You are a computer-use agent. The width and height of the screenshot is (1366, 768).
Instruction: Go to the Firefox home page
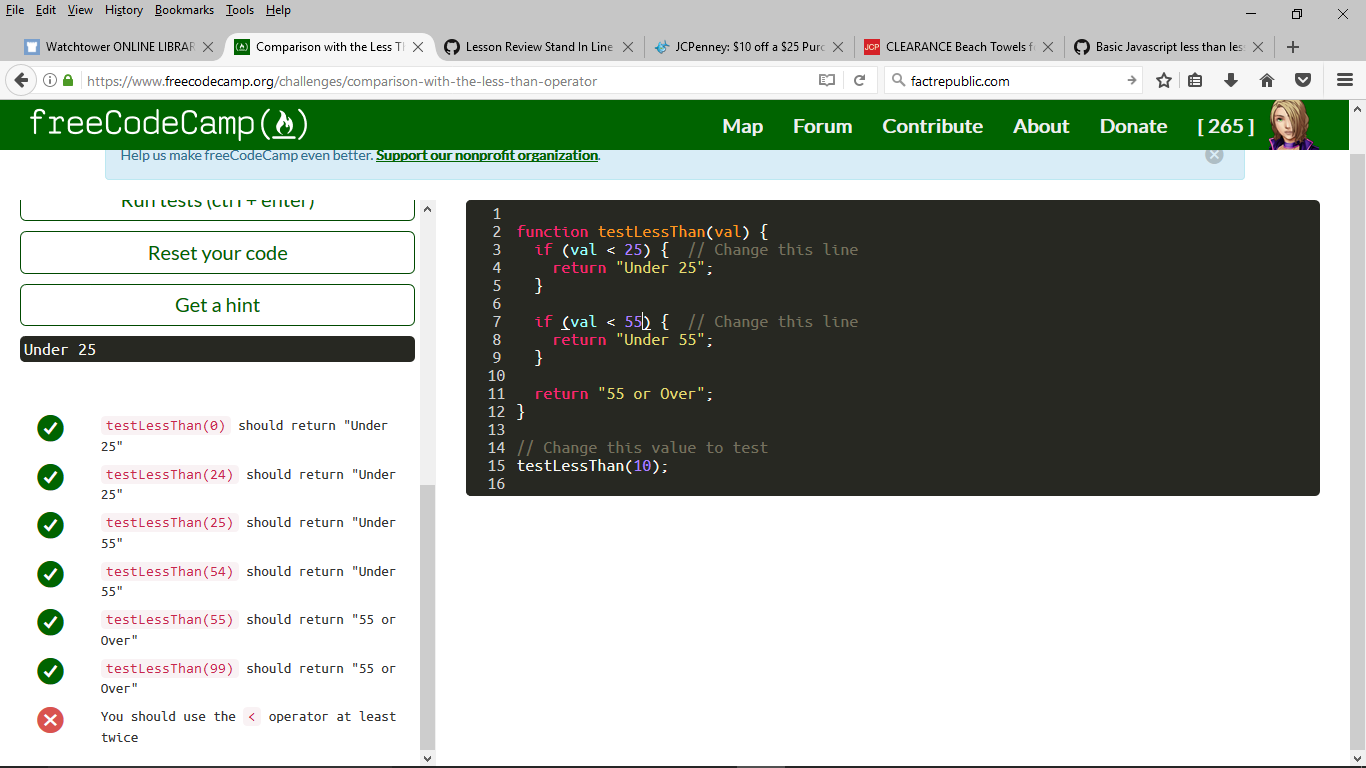point(1266,80)
